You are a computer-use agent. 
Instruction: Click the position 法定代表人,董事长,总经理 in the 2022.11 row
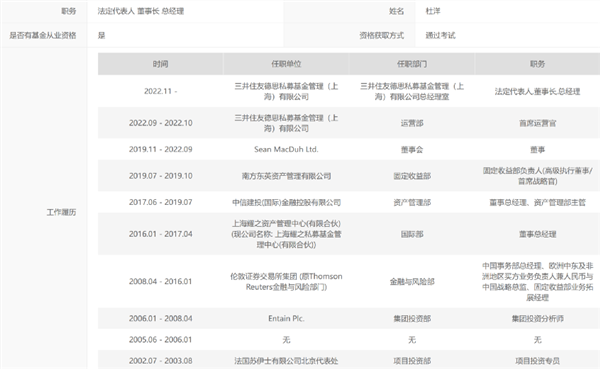537,91
